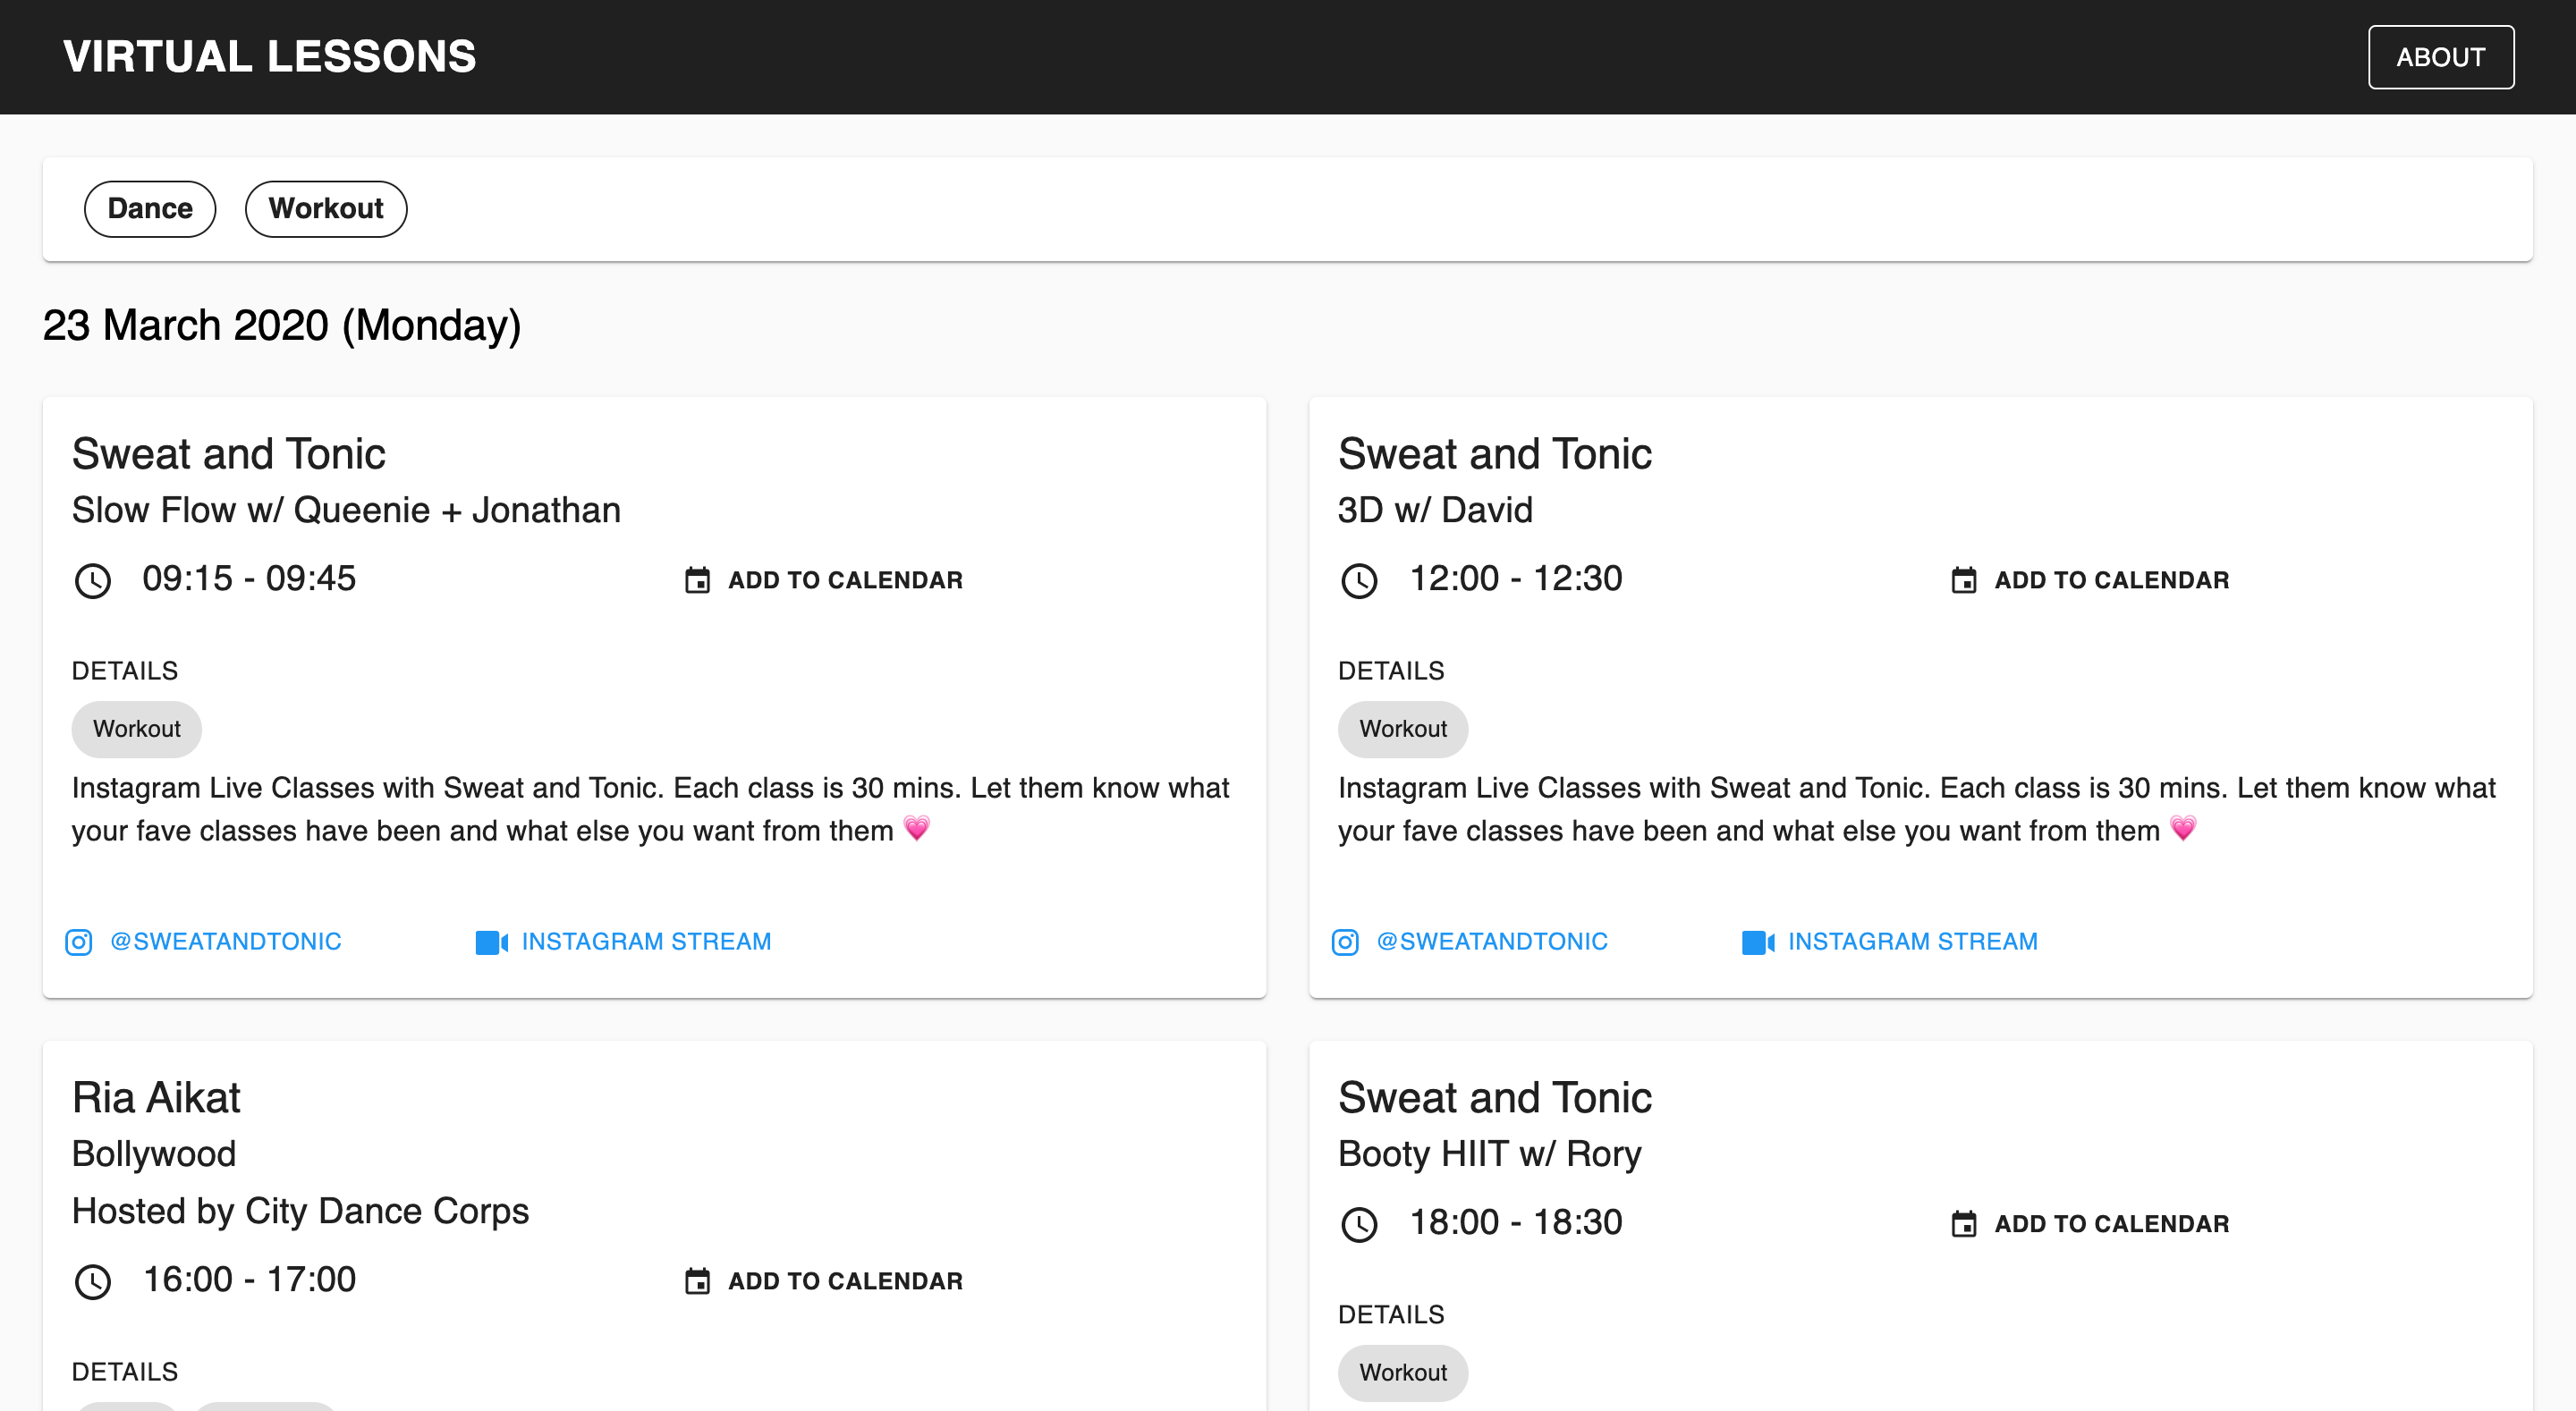Click Instagram icon in Slow Flow card
The height and width of the screenshot is (1411, 2576).
(78, 942)
